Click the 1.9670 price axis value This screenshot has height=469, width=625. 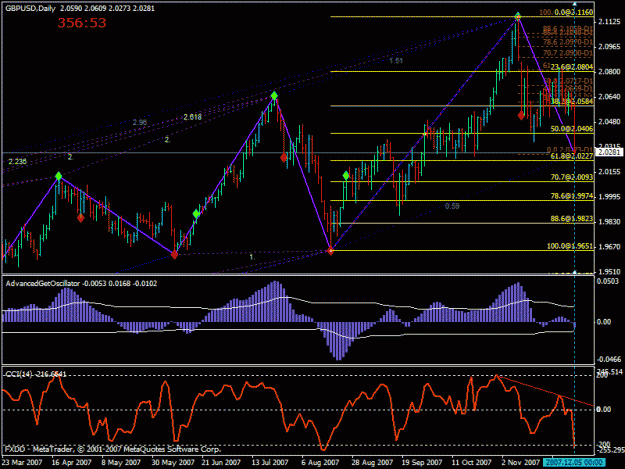(609, 247)
